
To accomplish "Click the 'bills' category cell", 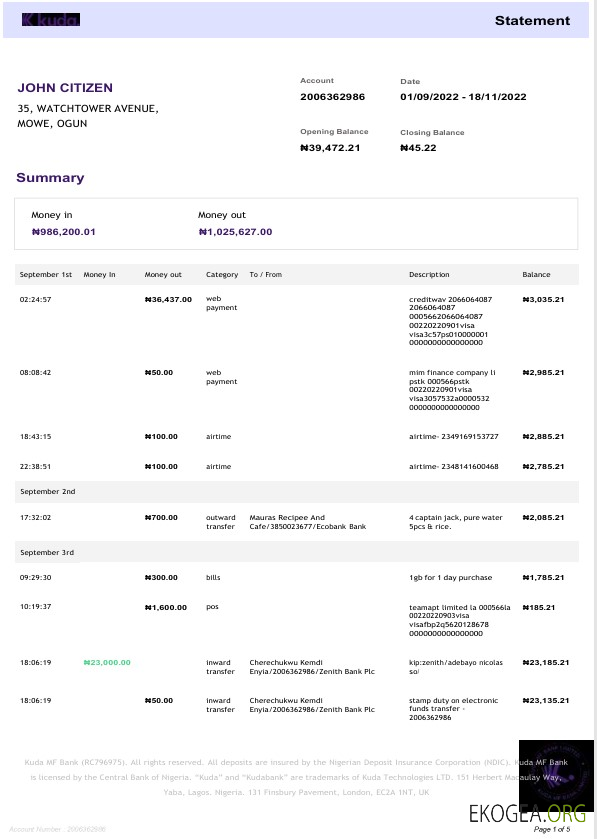I will coord(213,577).
